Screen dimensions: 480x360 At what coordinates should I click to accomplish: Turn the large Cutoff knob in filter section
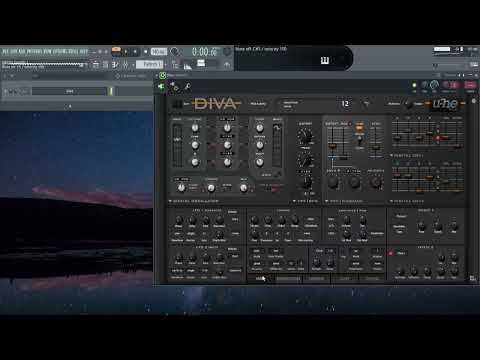point(305,136)
